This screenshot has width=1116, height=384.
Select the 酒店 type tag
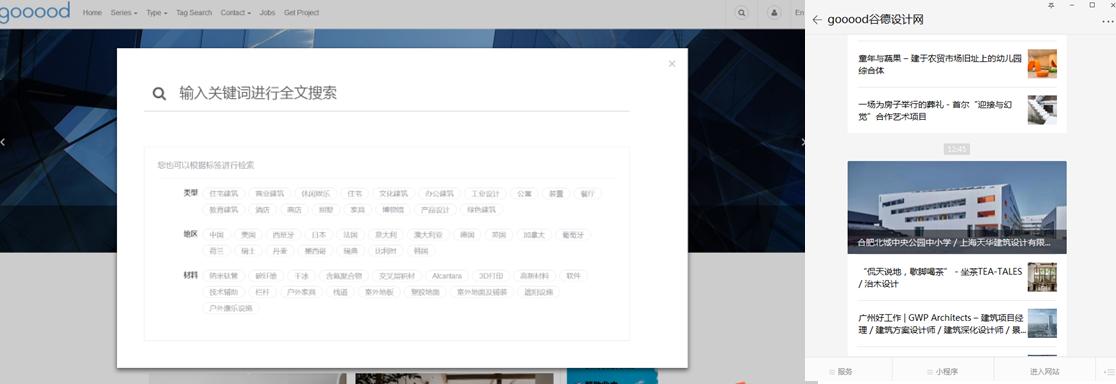click(263, 210)
